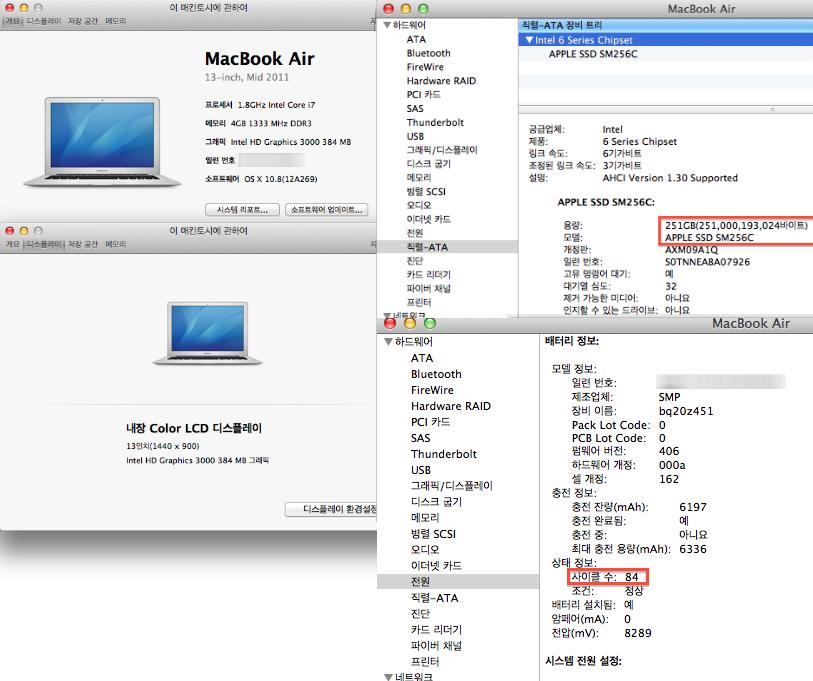Screen dimensions: 813x681
Task: Click yellow minimize button of Serial-ATA window
Action: 405,9
